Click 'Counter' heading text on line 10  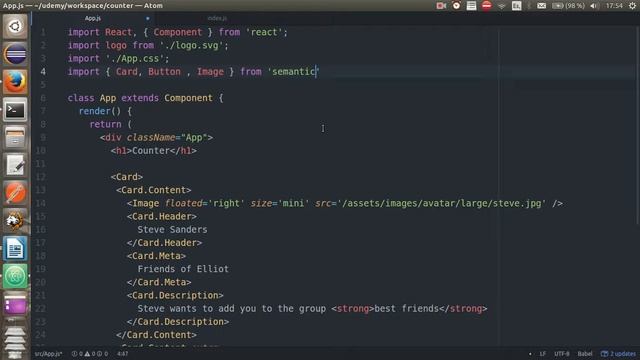pos(151,151)
